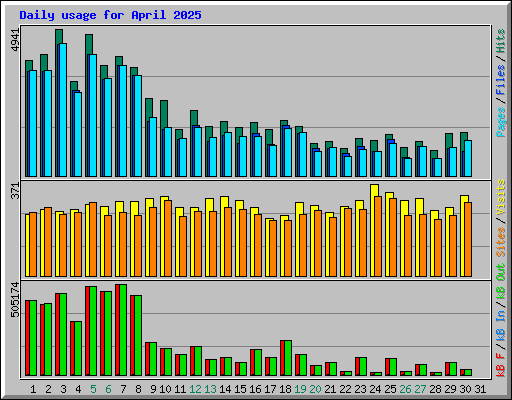Click day label 24 on the x-axis

click(x=375, y=389)
